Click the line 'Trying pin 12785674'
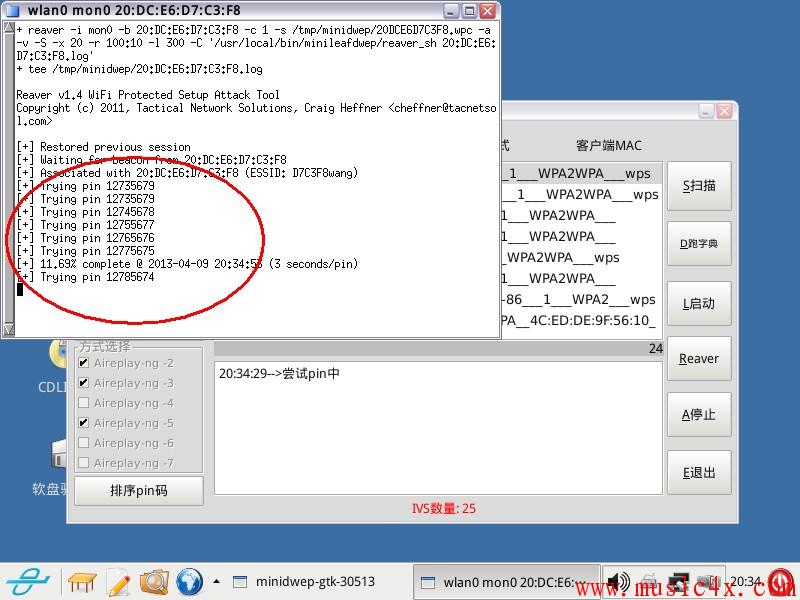The width and height of the screenshot is (800, 600). (85, 277)
